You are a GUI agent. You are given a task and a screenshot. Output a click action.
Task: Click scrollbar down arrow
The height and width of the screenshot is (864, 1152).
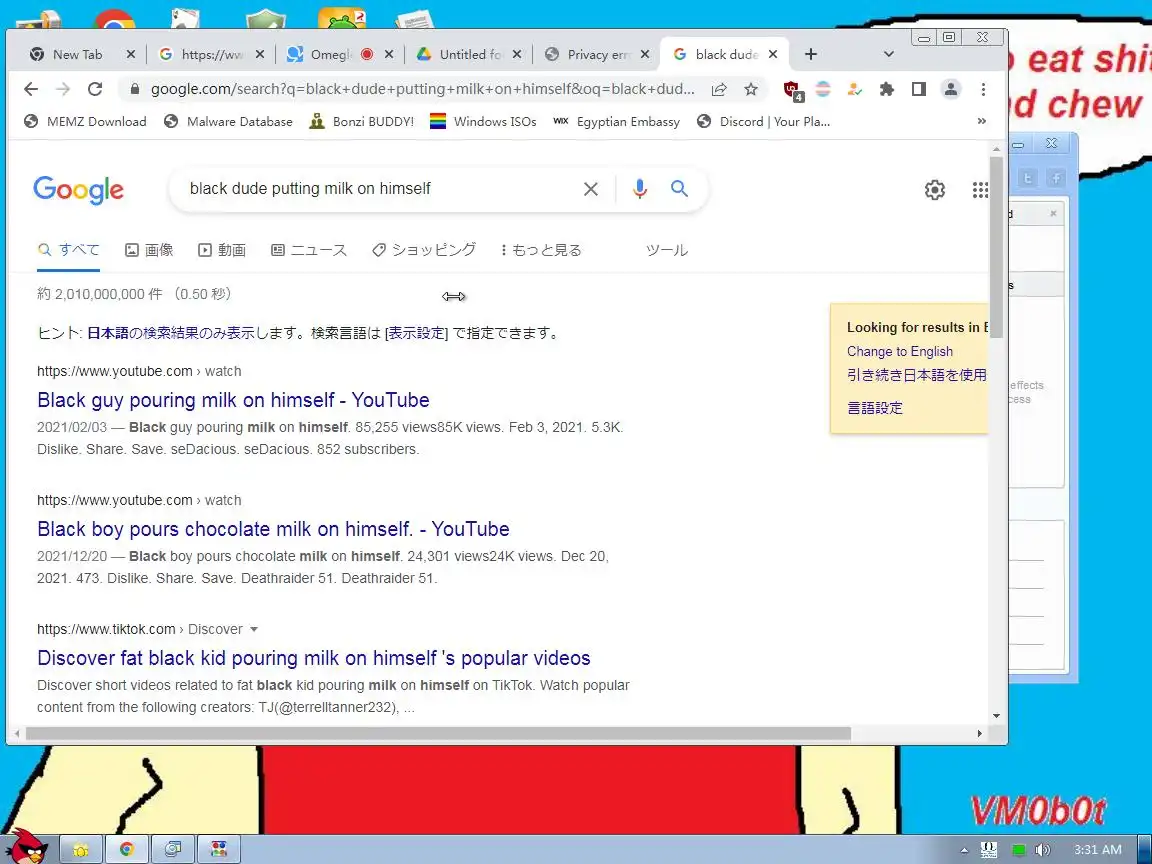point(996,716)
